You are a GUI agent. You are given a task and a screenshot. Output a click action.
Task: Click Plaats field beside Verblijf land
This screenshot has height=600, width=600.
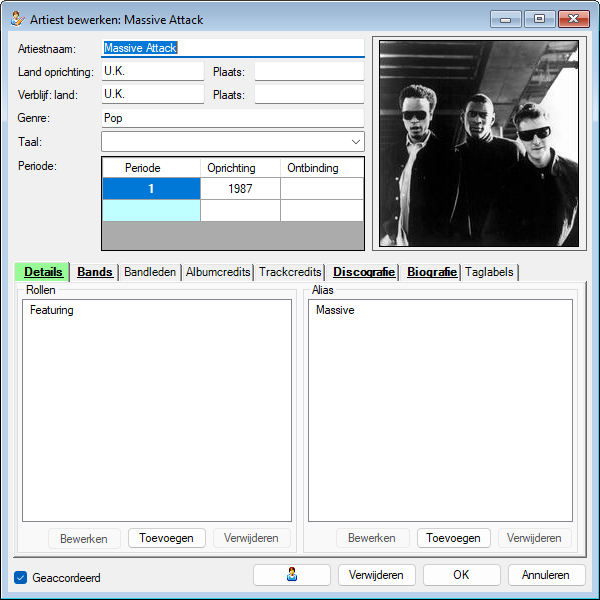(309, 94)
